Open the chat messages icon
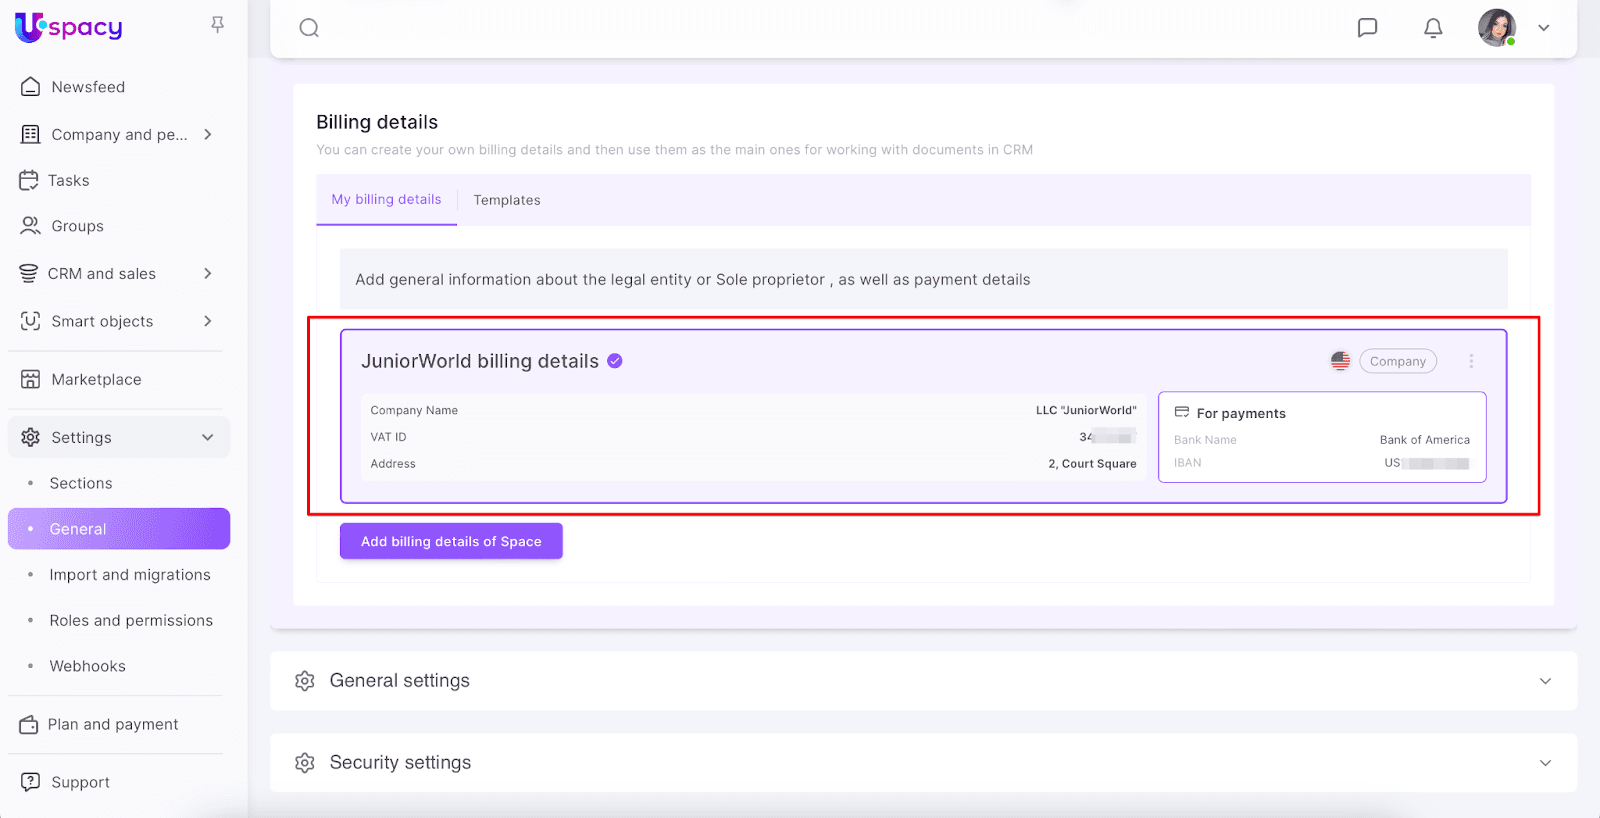The width and height of the screenshot is (1600, 818). [1367, 28]
